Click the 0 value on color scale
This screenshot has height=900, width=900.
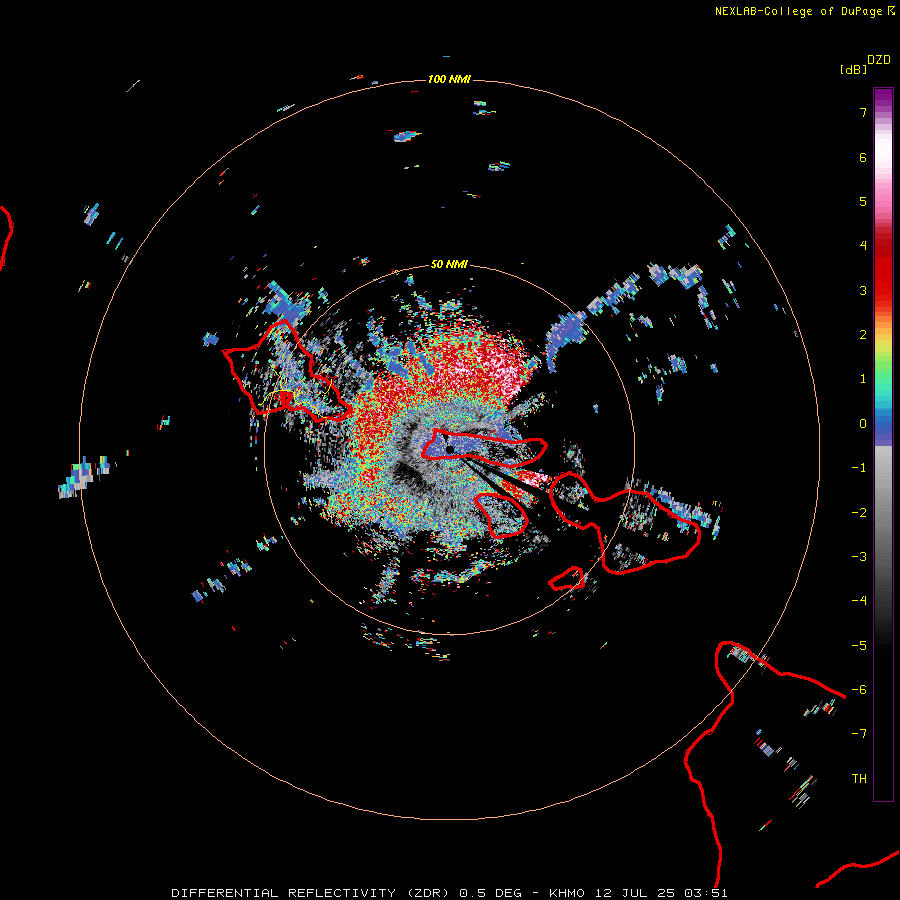coord(863,424)
